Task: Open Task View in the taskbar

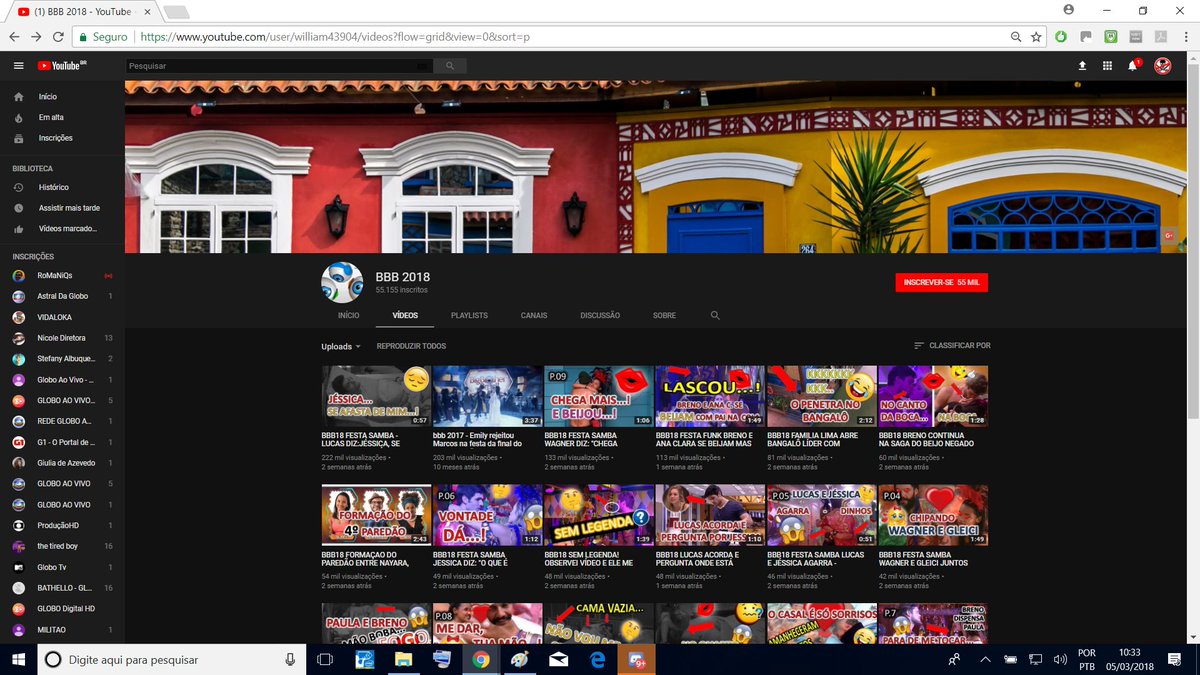Action: click(324, 659)
